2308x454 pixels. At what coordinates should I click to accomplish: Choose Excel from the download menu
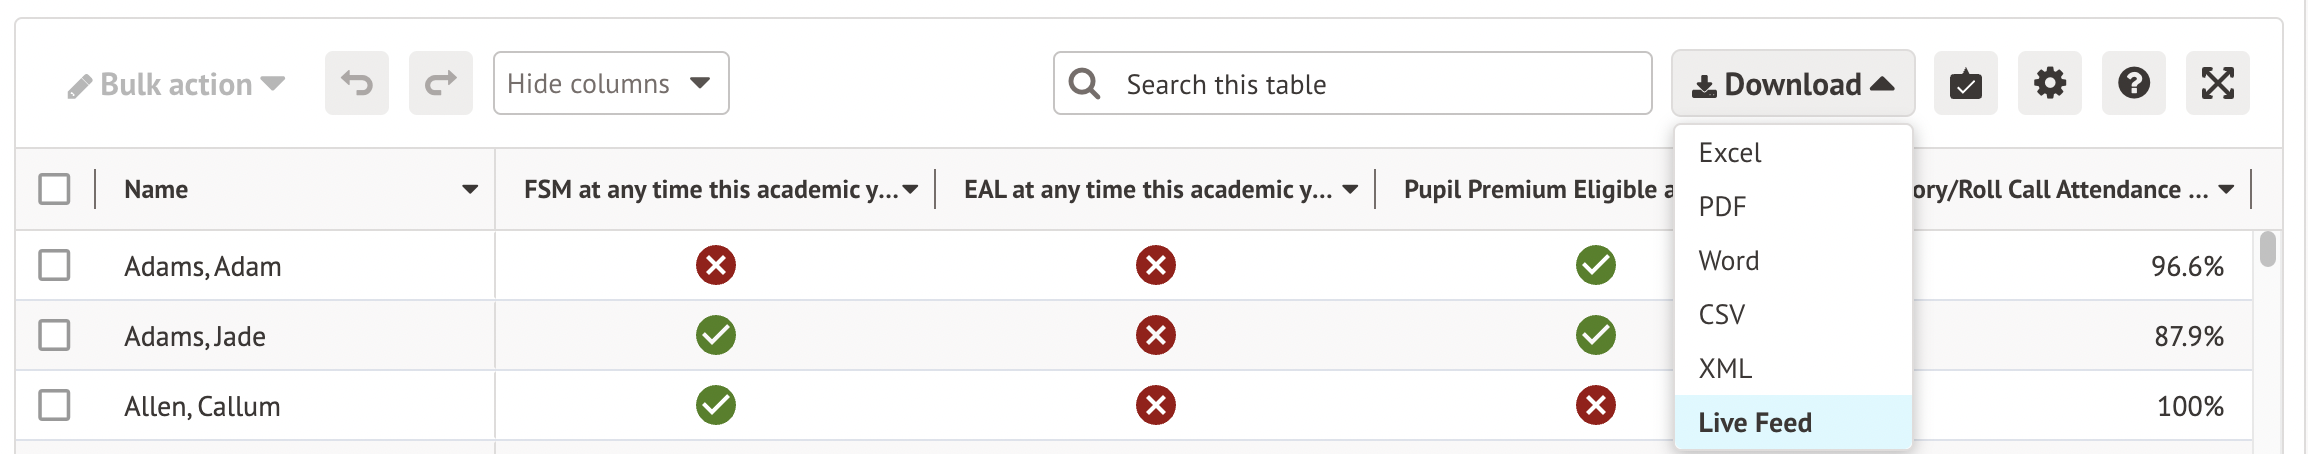point(1730,153)
